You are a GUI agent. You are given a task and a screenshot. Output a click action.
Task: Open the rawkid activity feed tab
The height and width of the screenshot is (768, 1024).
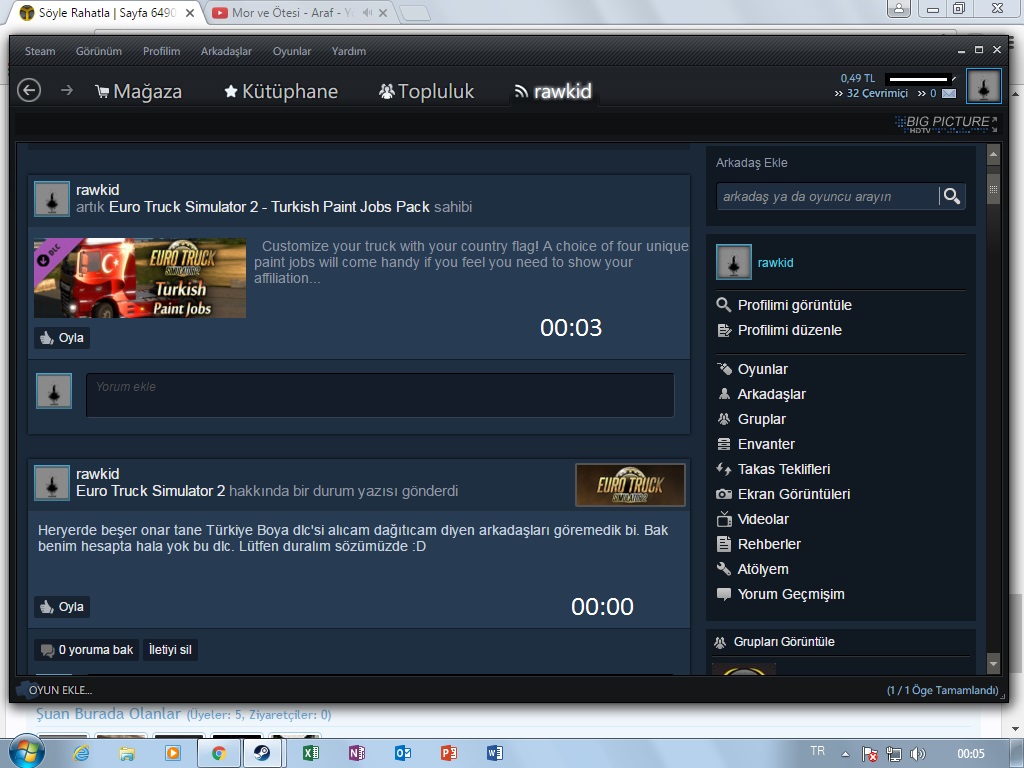(553, 91)
